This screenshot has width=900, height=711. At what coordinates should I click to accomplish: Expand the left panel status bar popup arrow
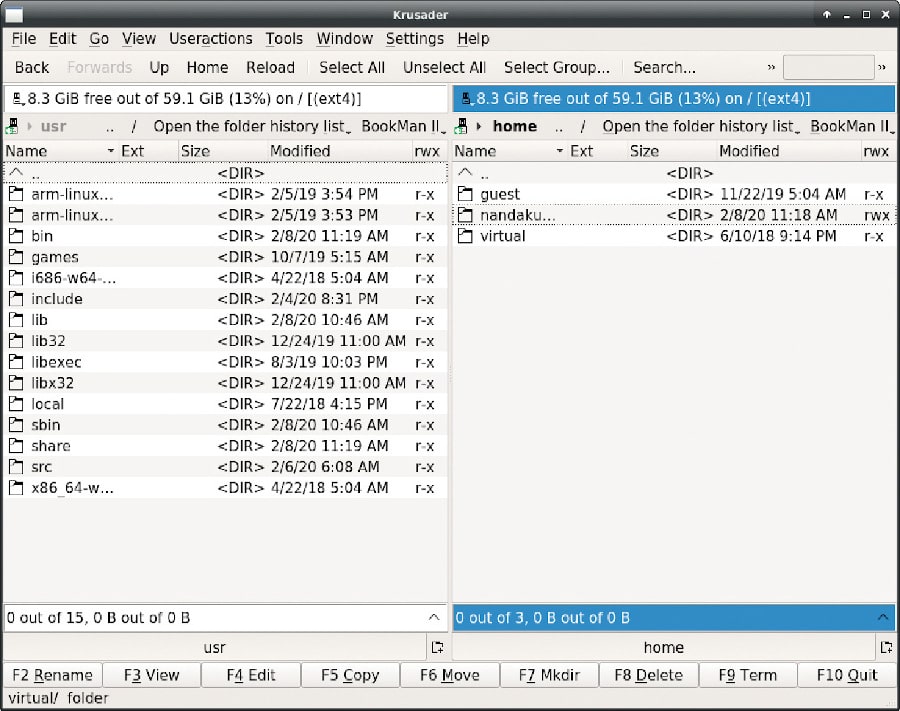point(433,617)
